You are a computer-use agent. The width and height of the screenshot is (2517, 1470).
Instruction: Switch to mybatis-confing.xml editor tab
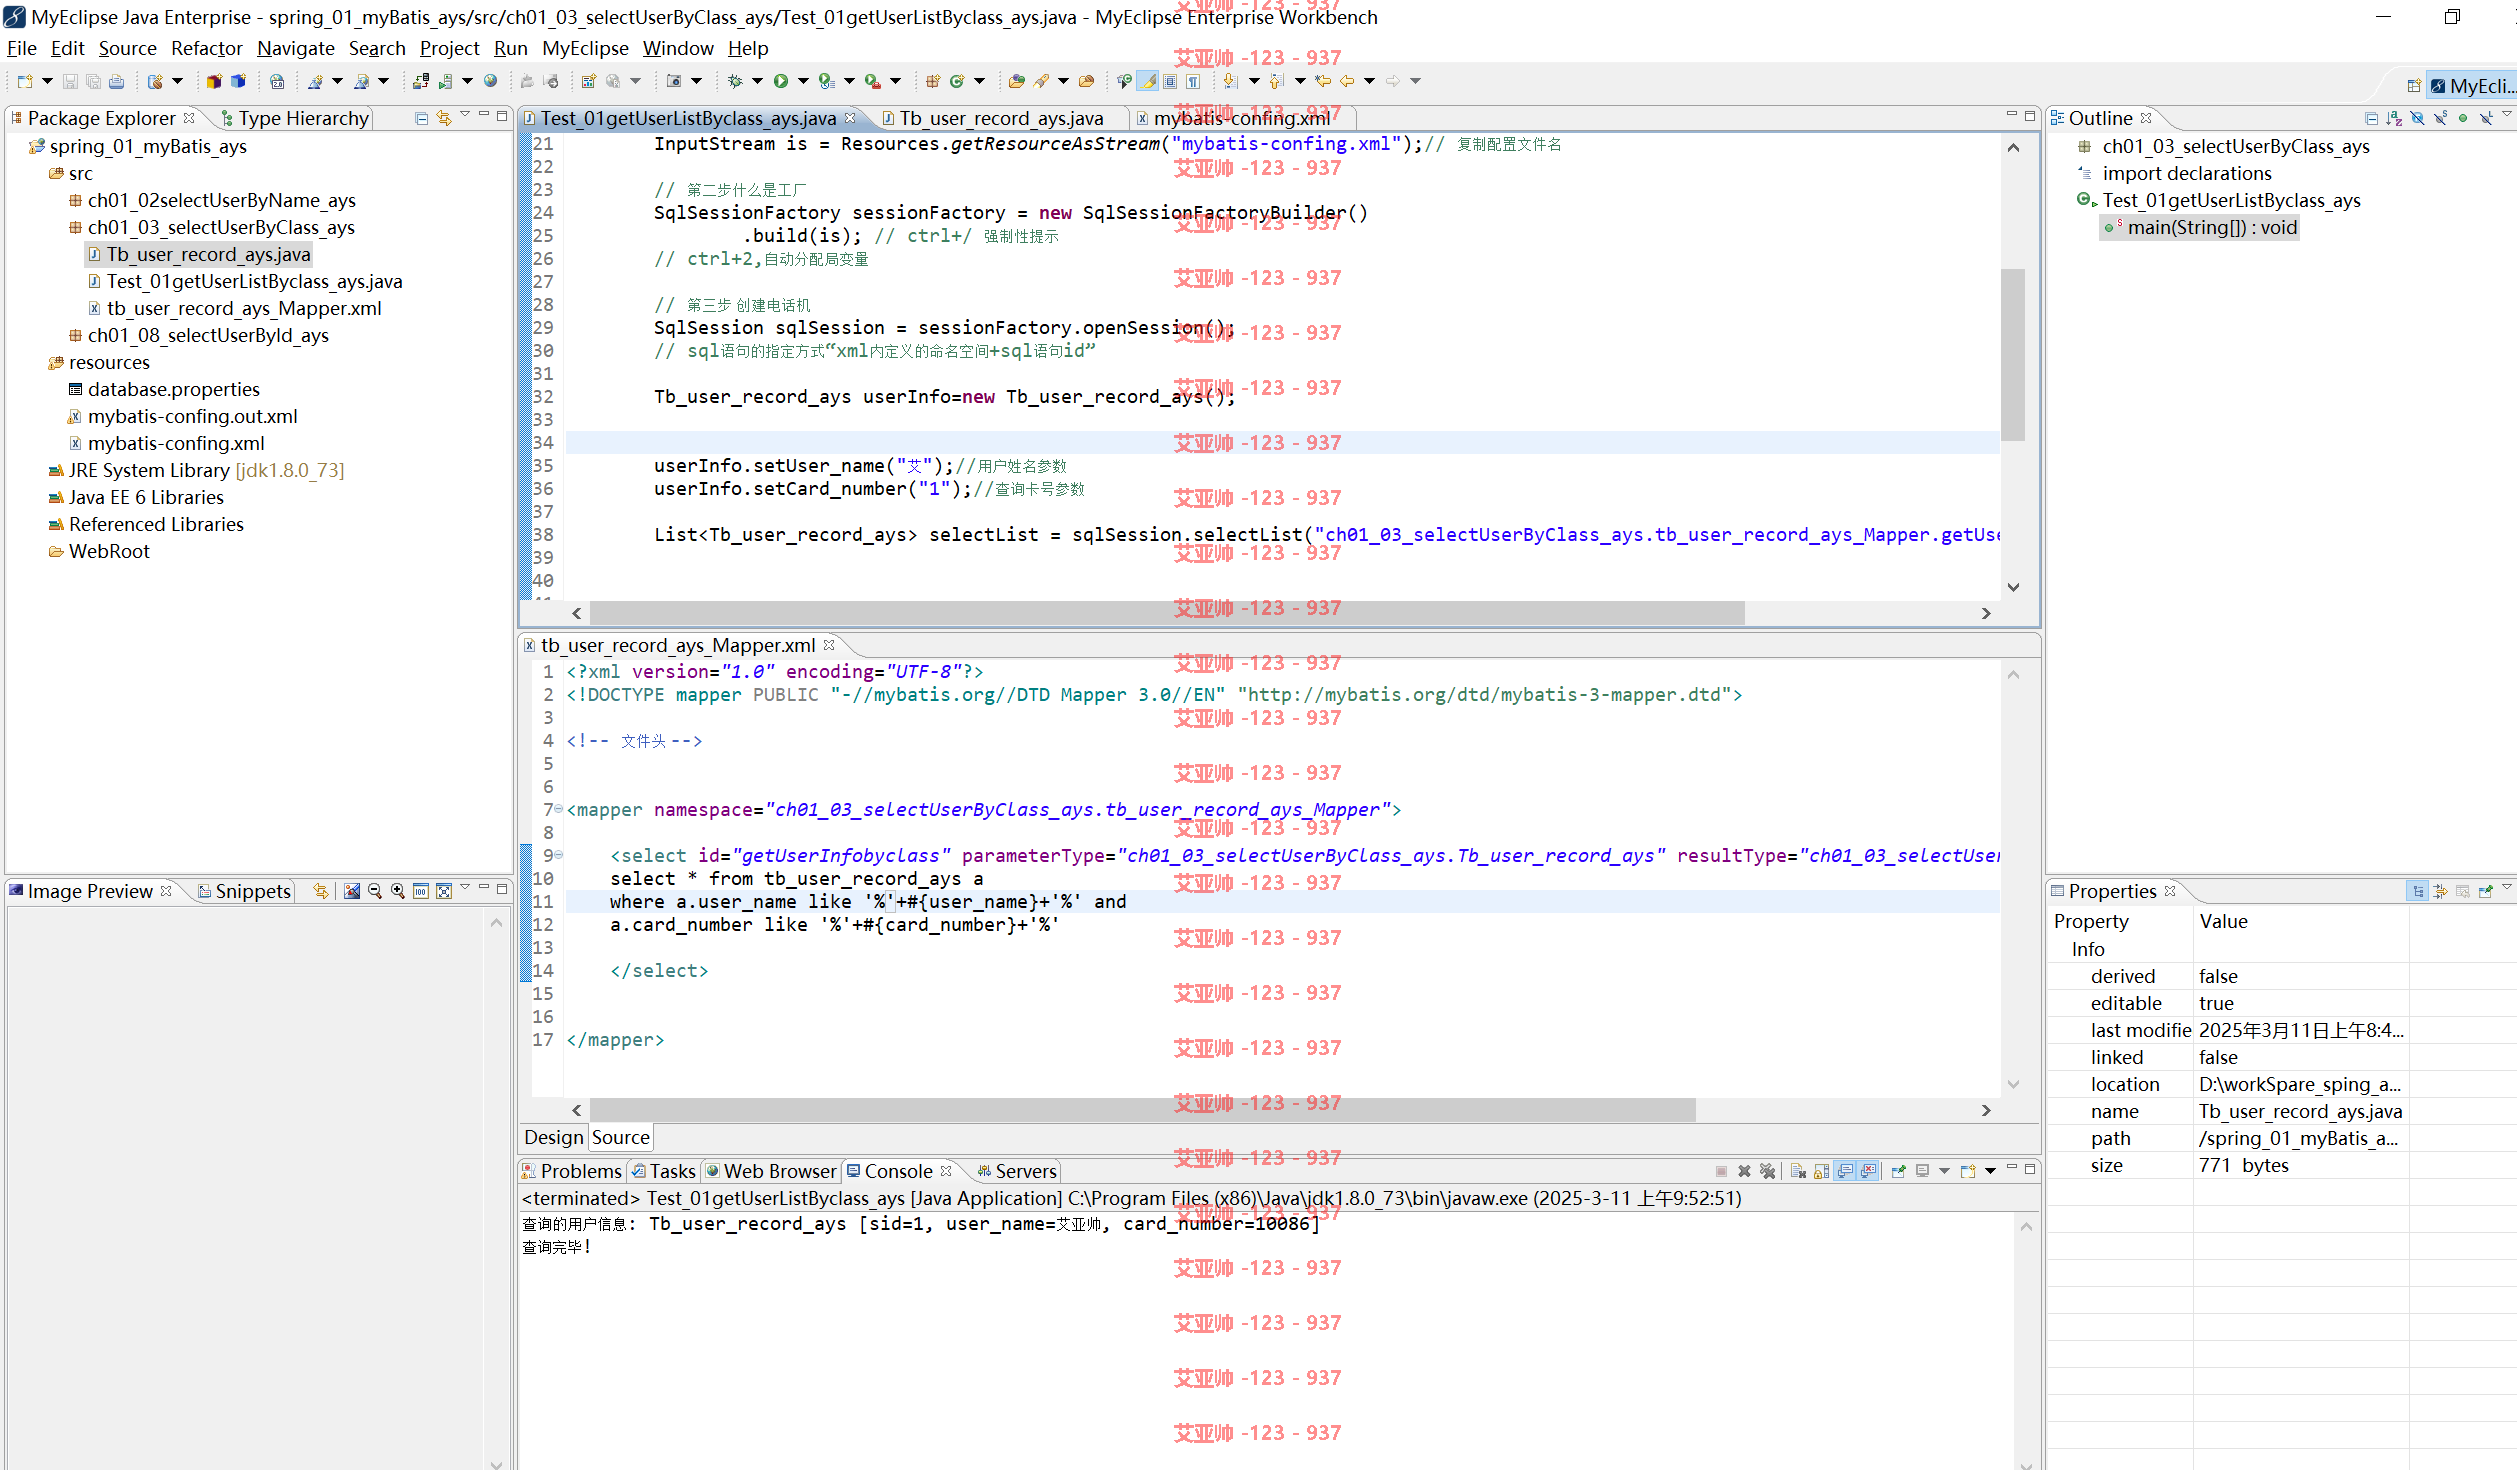(1241, 118)
